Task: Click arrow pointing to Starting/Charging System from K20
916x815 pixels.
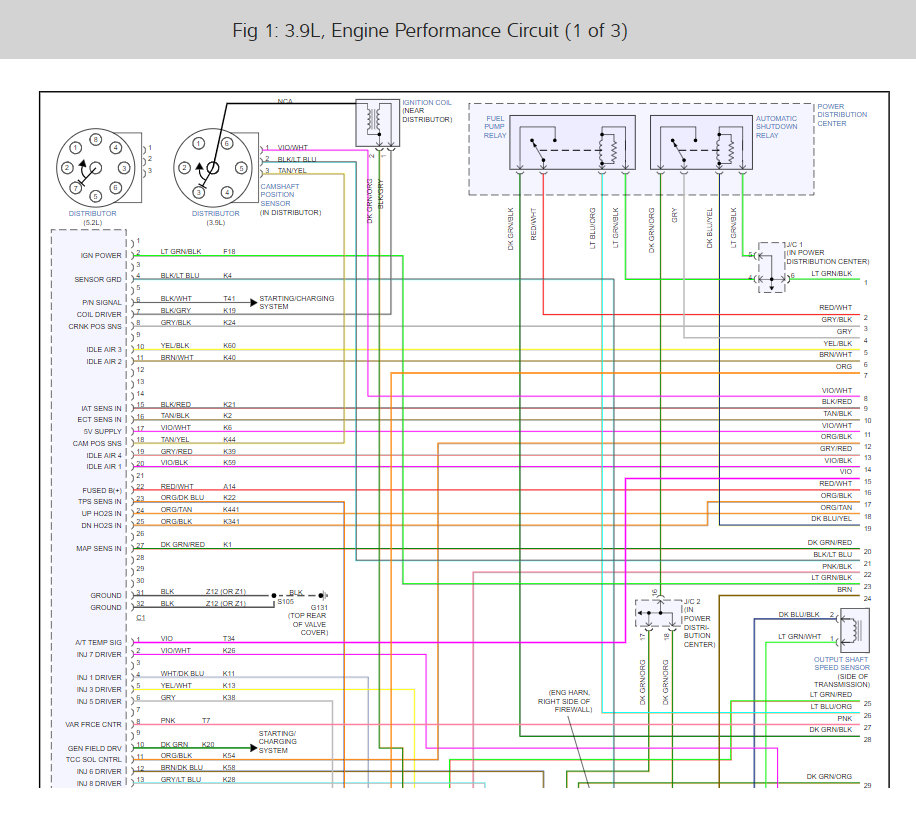Action: (254, 747)
